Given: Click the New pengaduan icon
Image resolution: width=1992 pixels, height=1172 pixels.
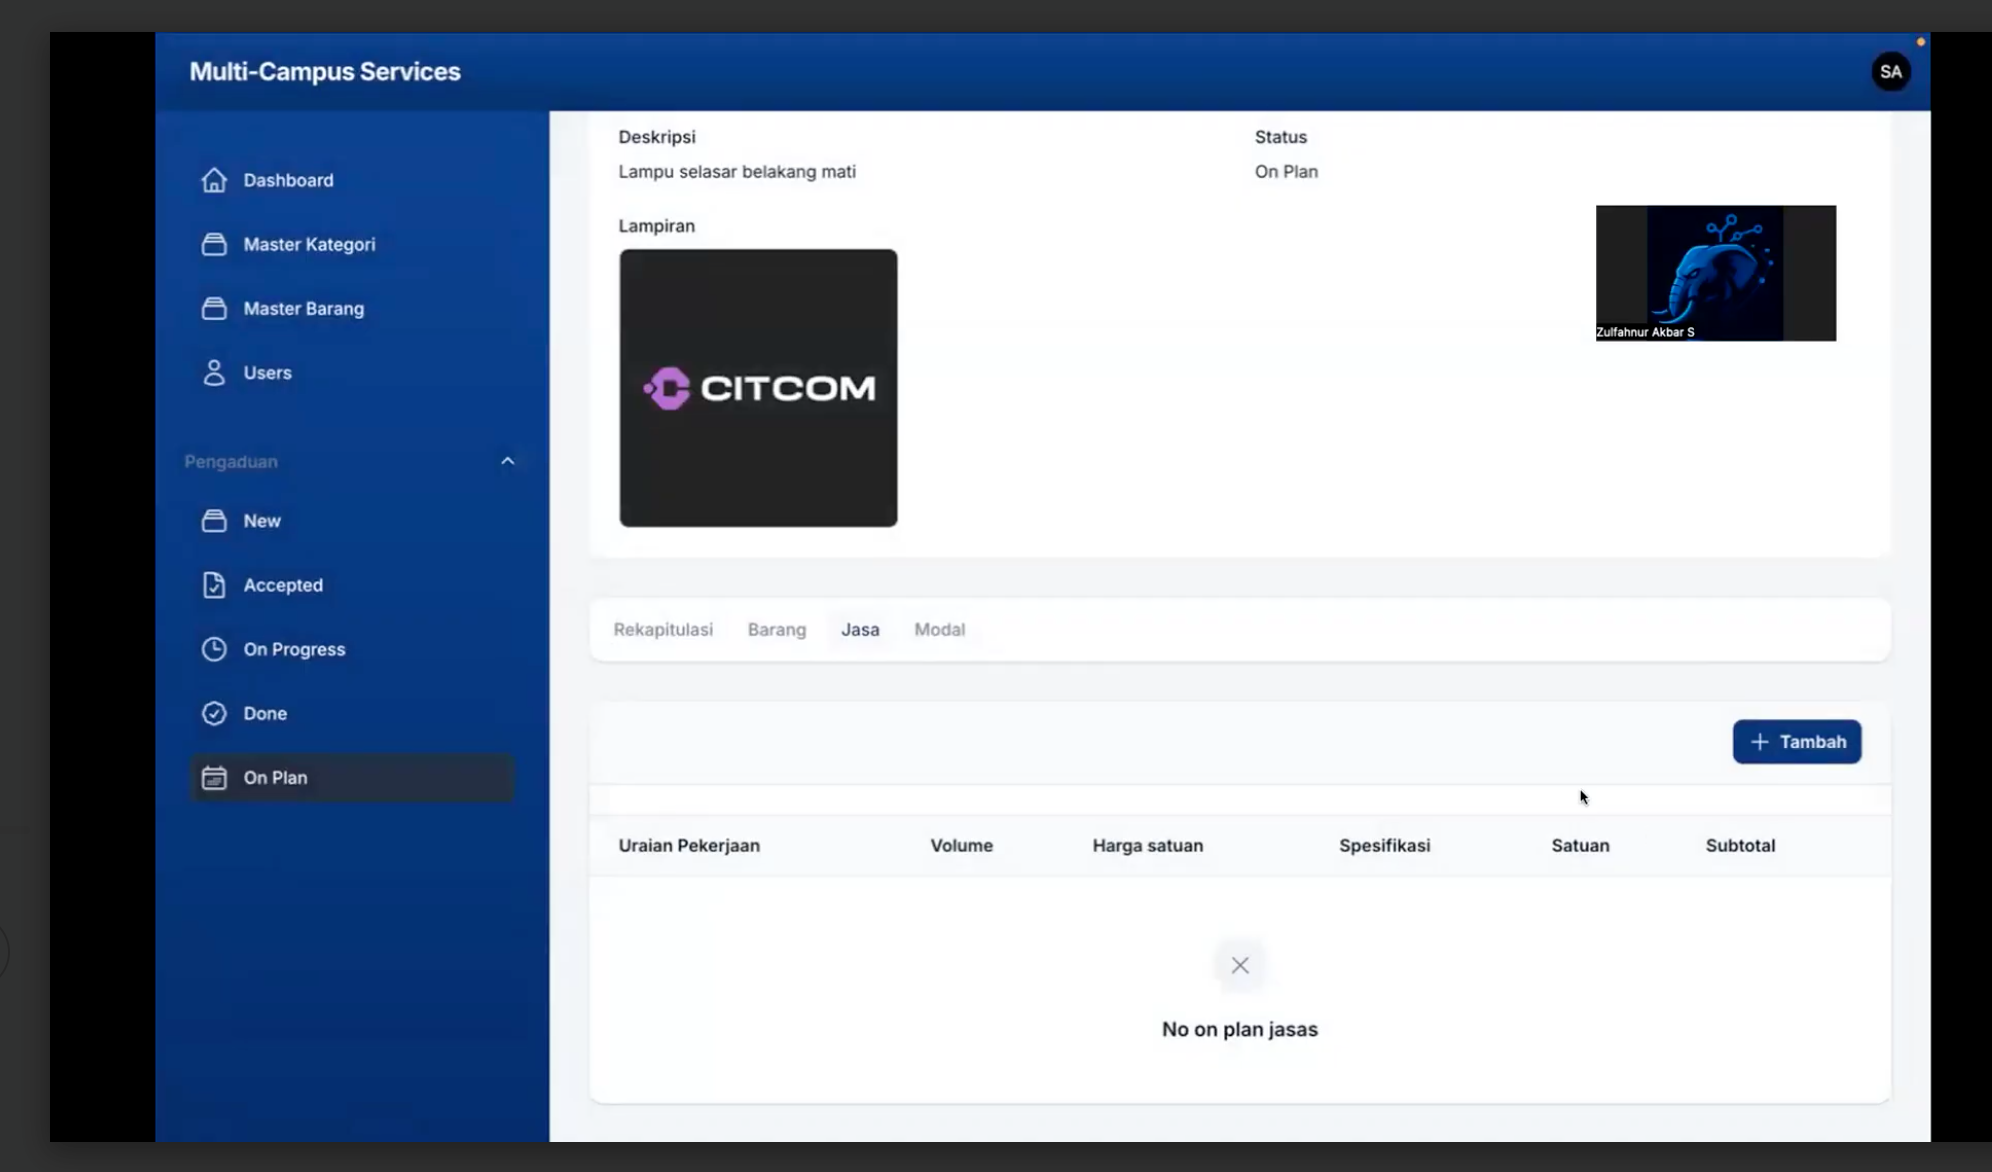Looking at the screenshot, I should click(214, 521).
